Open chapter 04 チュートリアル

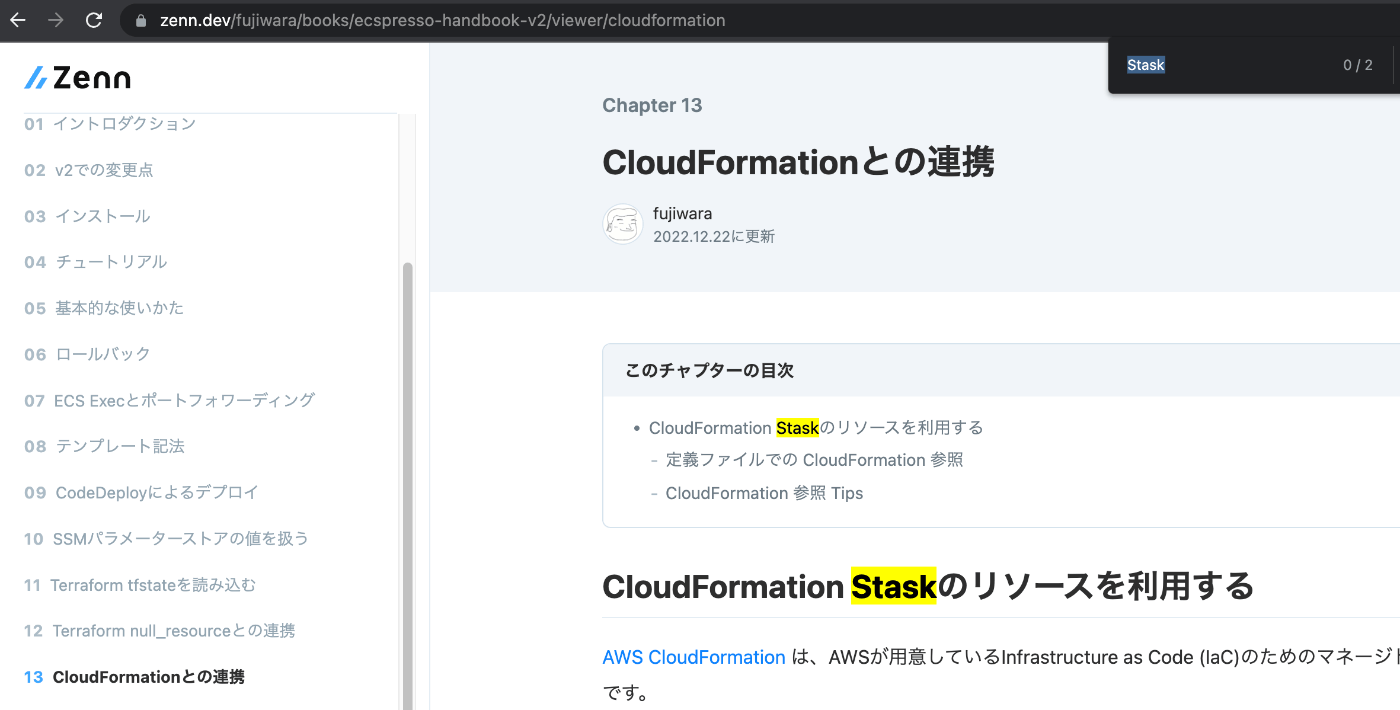click(x=96, y=262)
